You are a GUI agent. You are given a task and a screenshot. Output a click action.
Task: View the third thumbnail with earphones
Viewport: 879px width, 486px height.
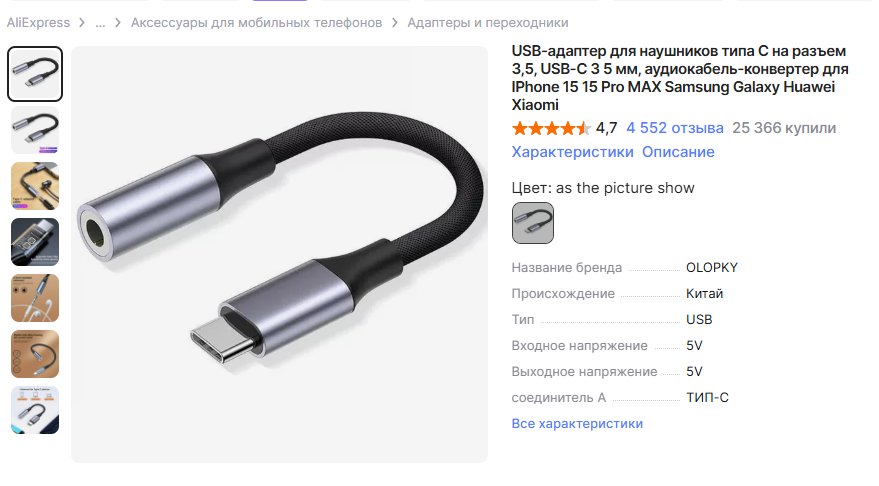click(x=35, y=186)
